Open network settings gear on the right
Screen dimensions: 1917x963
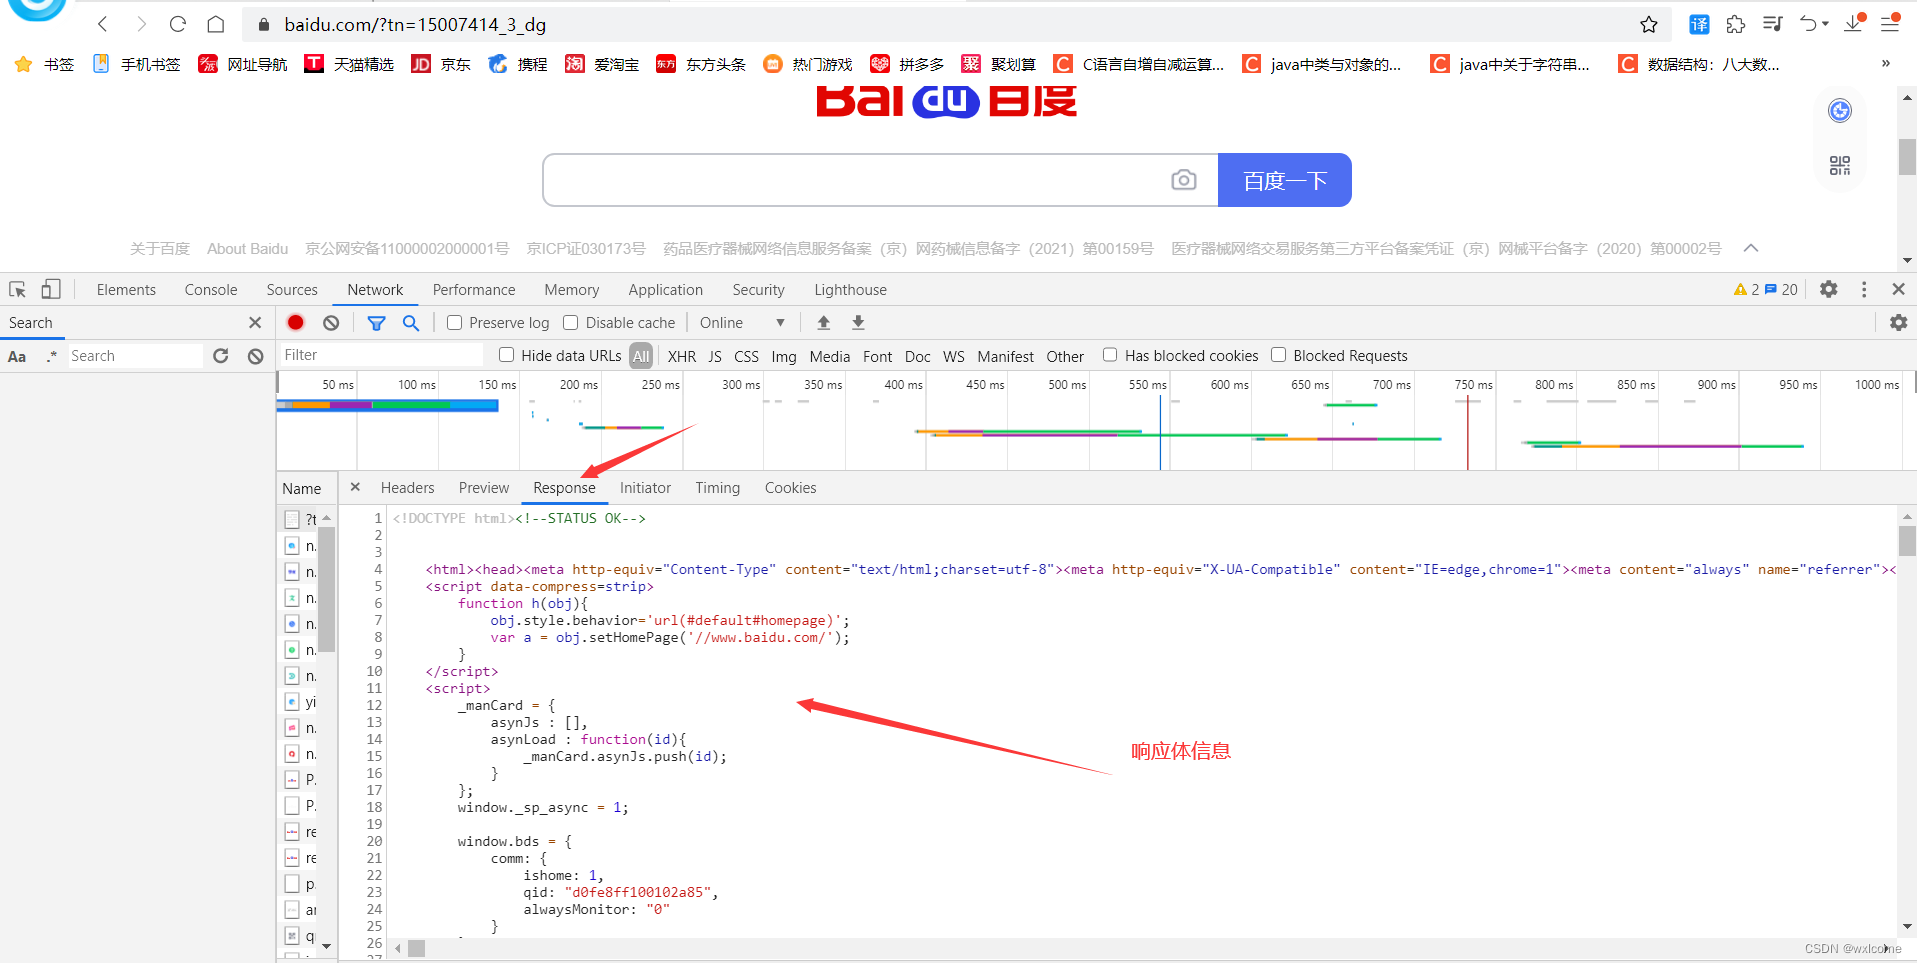coord(1899,322)
